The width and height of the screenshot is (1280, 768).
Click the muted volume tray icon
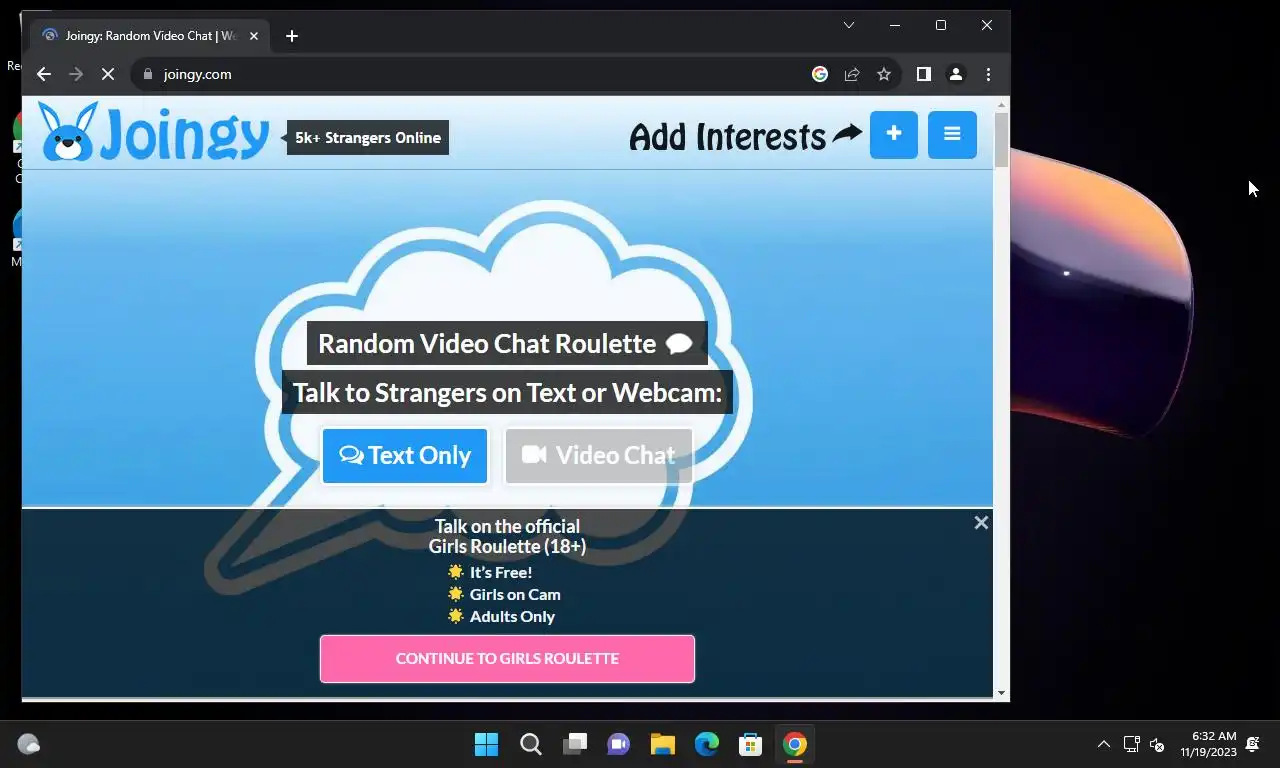pyautogui.click(x=1157, y=744)
